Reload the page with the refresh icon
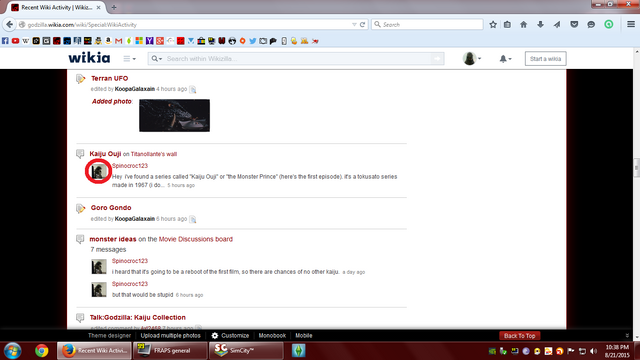 click(362, 24)
